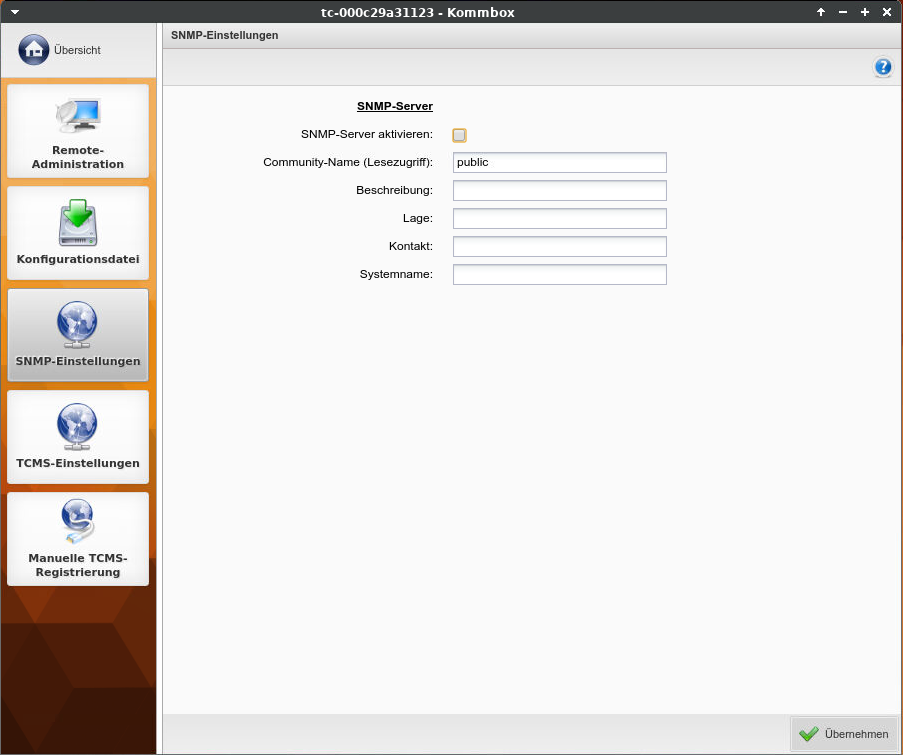Click the blue help question mark icon
Image resolution: width=903 pixels, height=755 pixels.
click(x=883, y=67)
